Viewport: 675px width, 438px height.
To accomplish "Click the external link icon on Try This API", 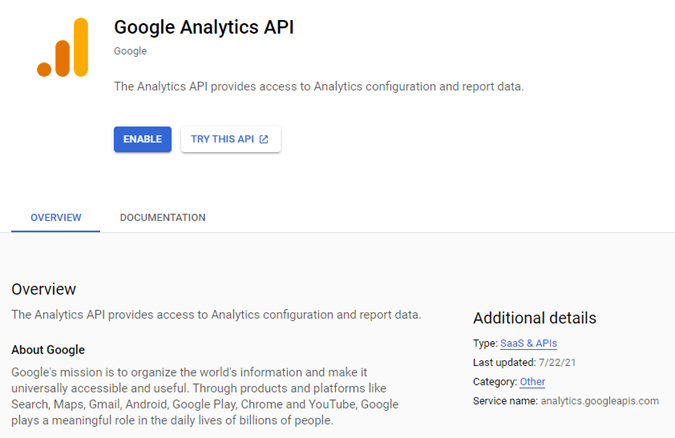I will pyautogui.click(x=264, y=139).
